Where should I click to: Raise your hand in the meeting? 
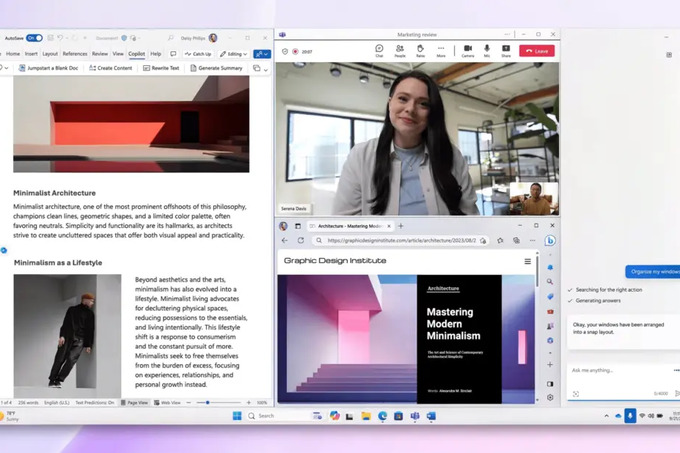pos(420,49)
